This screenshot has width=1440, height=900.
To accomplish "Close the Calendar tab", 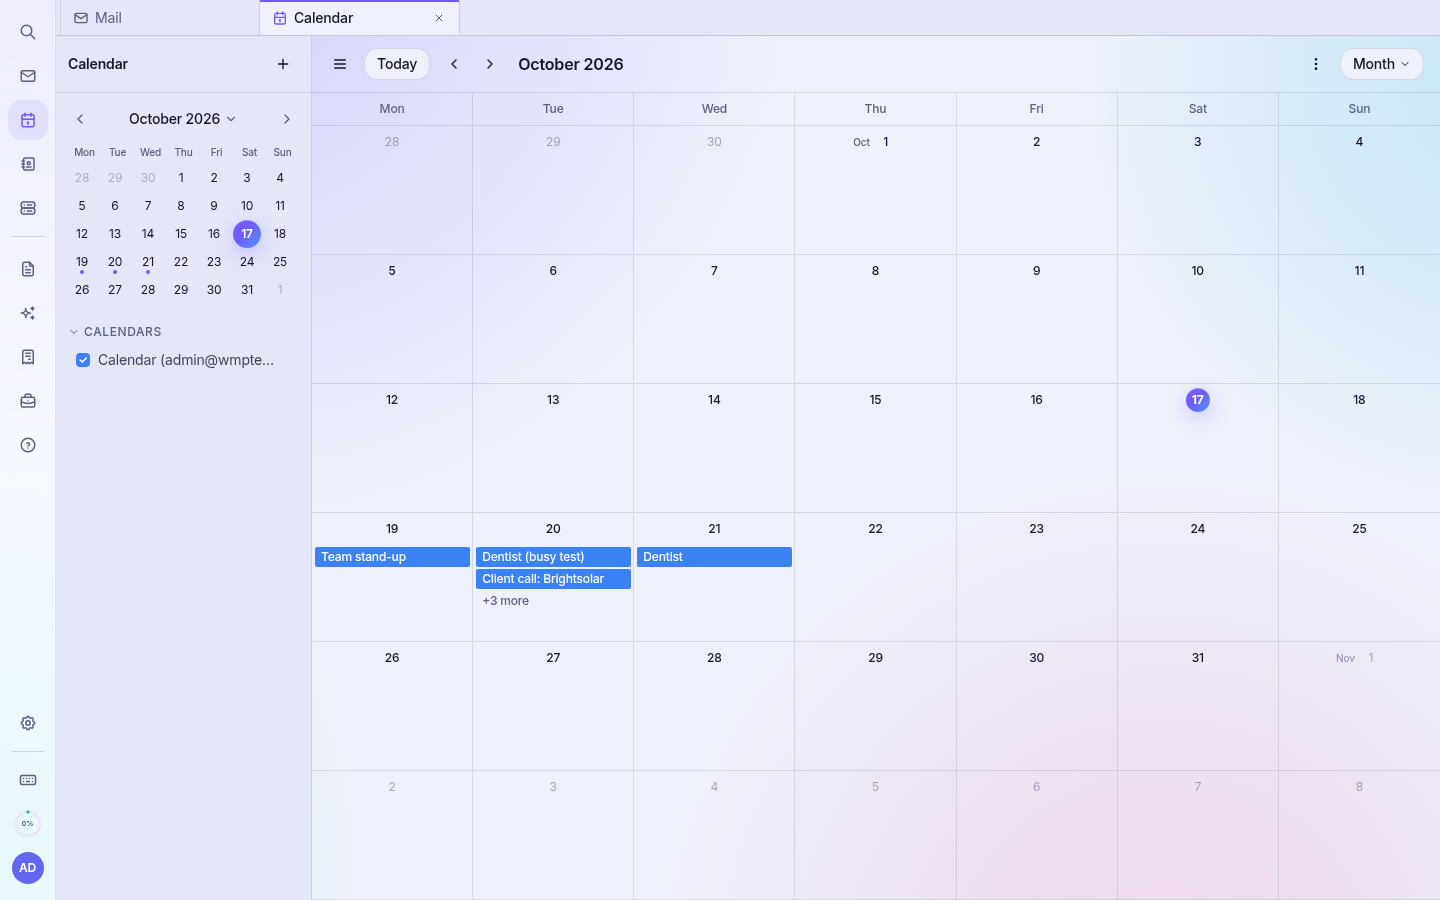I will pyautogui.click(x=439, y=18).
